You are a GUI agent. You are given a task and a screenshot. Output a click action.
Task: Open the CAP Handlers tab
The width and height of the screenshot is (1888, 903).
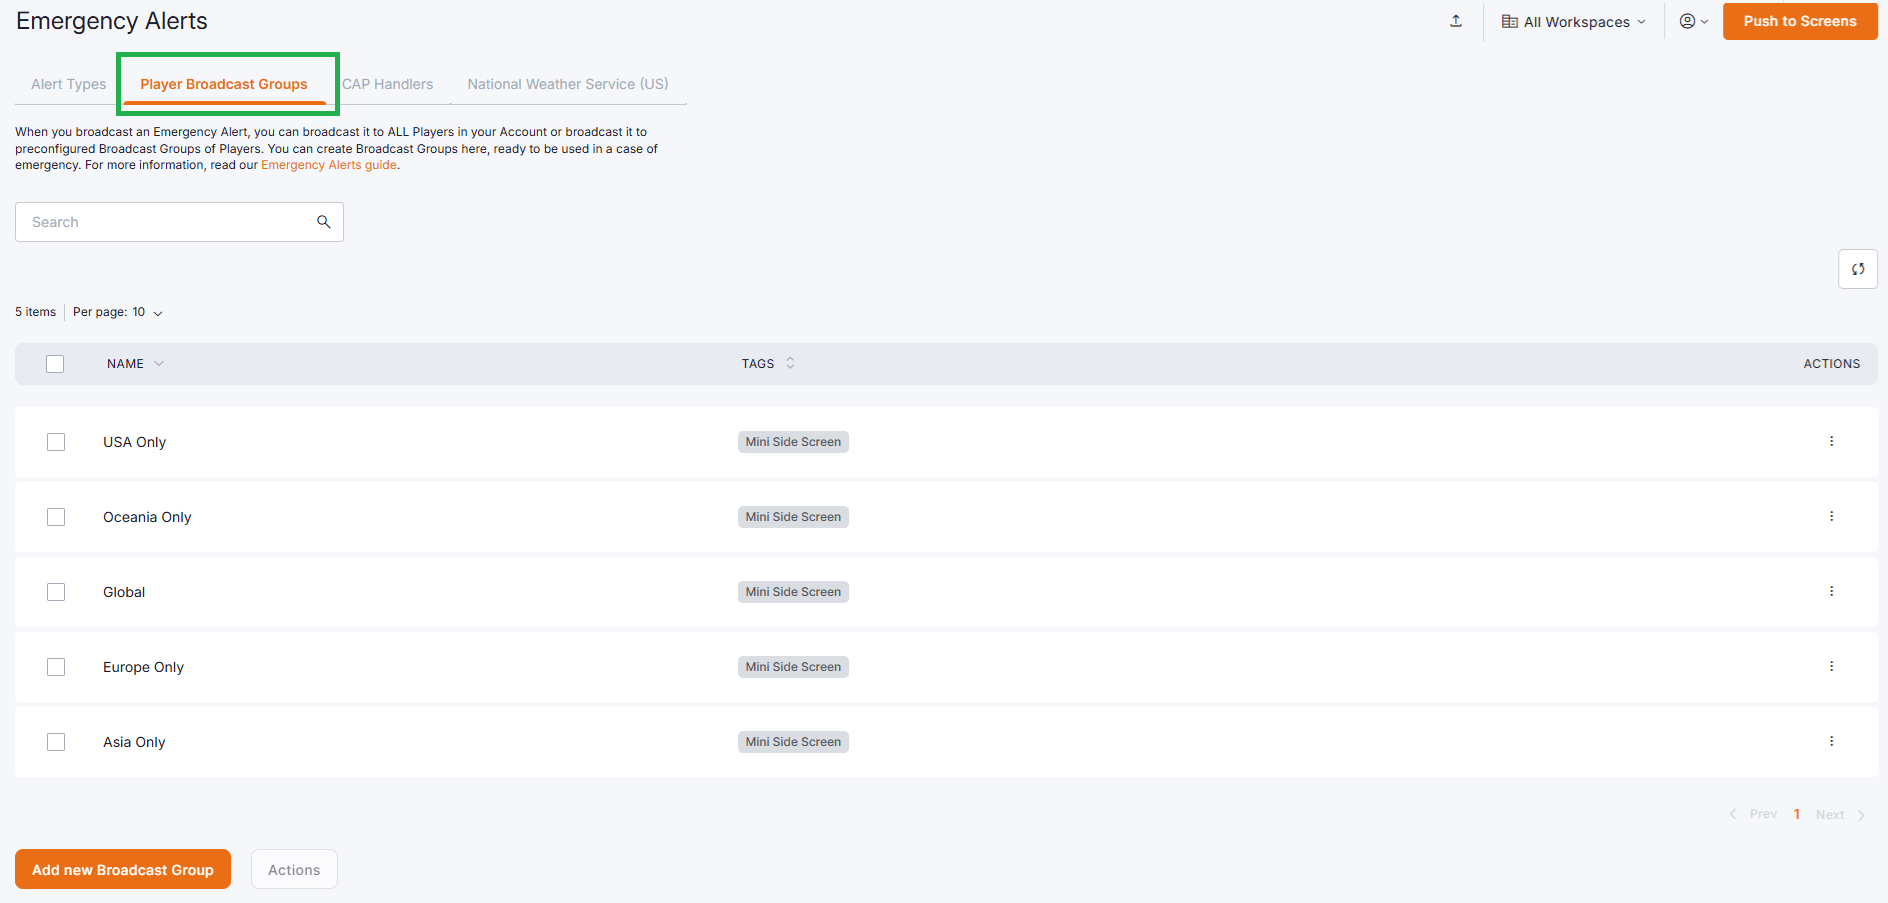388,84
